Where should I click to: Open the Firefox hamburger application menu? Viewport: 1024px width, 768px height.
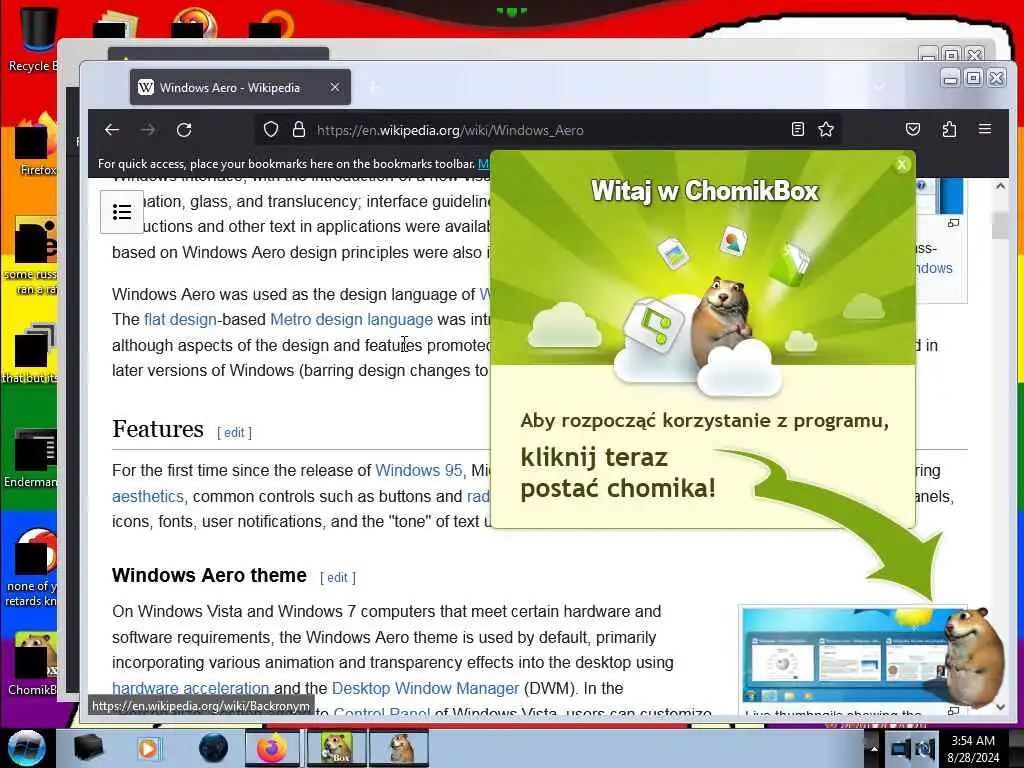985,129
